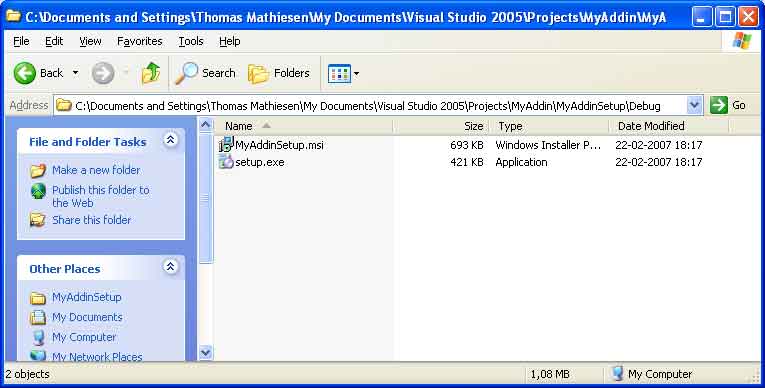The width and height of the screenshot is (765, 388).
Task: Minimize the Explorer window
Action: (x=702, y=17)
